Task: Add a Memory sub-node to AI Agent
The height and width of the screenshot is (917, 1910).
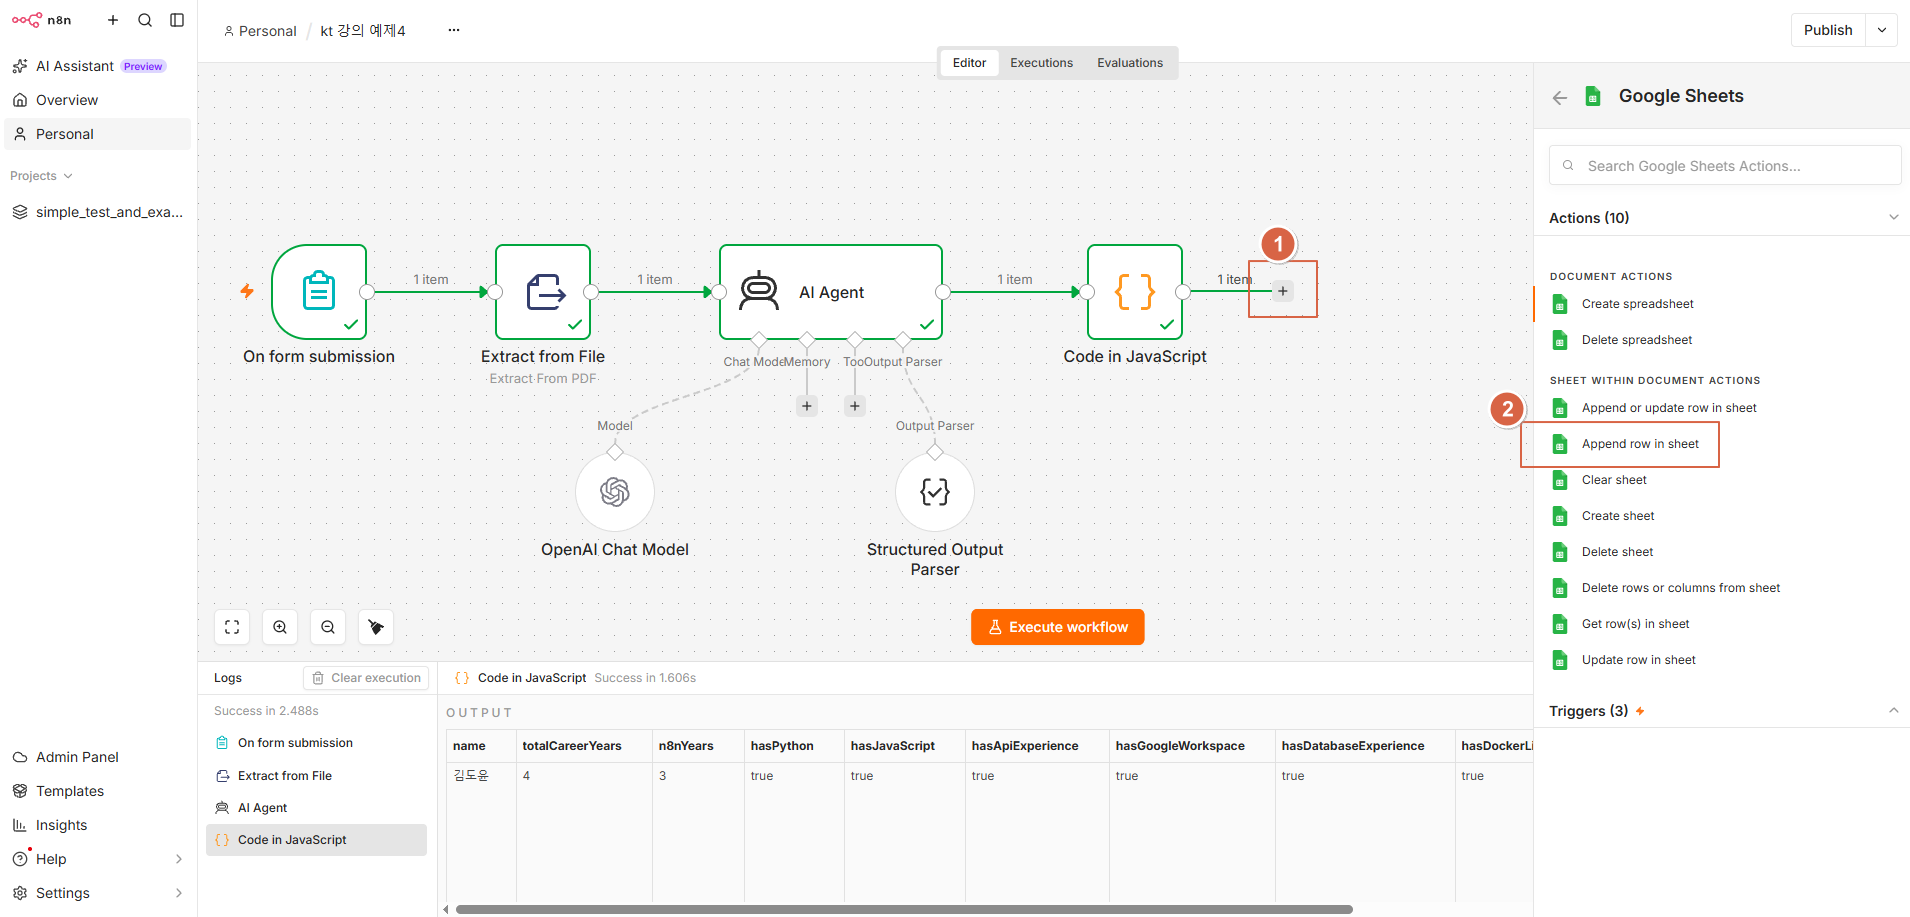Action: 807,406
